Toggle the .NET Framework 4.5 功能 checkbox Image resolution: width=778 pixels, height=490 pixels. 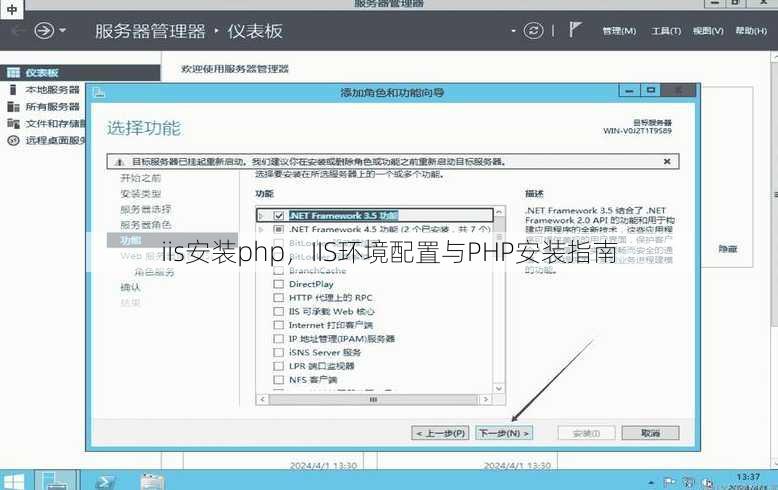point(278,229)
